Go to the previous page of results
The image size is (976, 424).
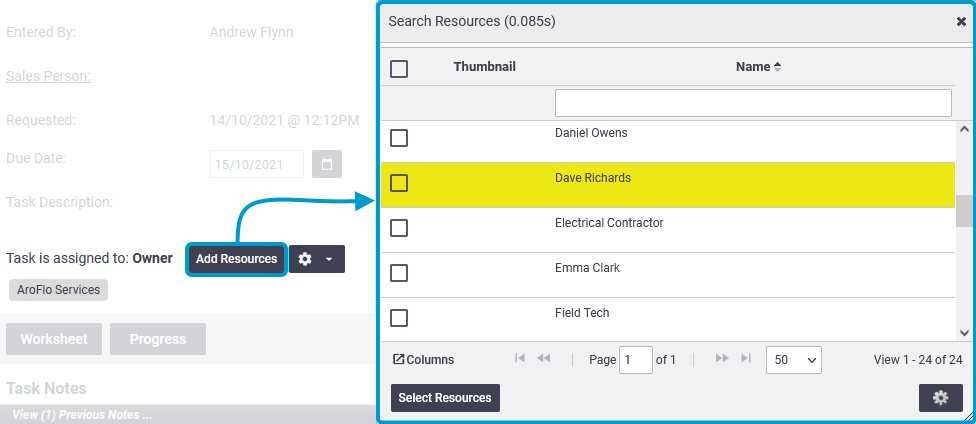[x=543, y=358]
